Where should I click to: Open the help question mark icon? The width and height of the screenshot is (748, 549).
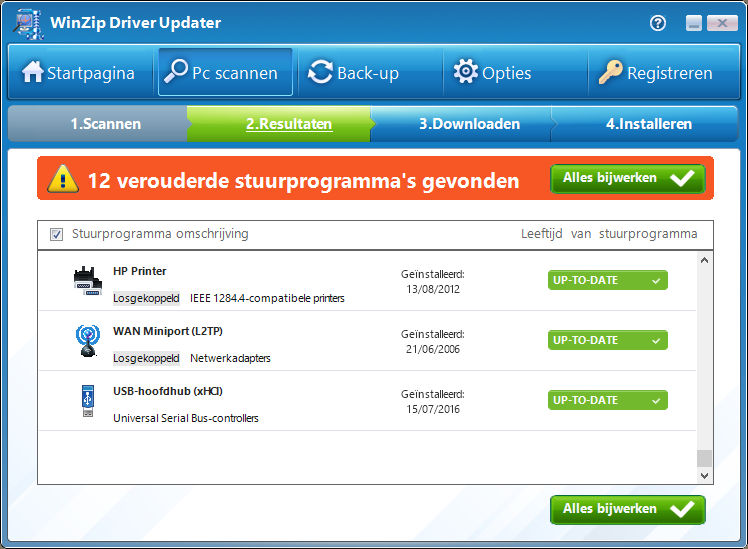click(x=658, y=22)
